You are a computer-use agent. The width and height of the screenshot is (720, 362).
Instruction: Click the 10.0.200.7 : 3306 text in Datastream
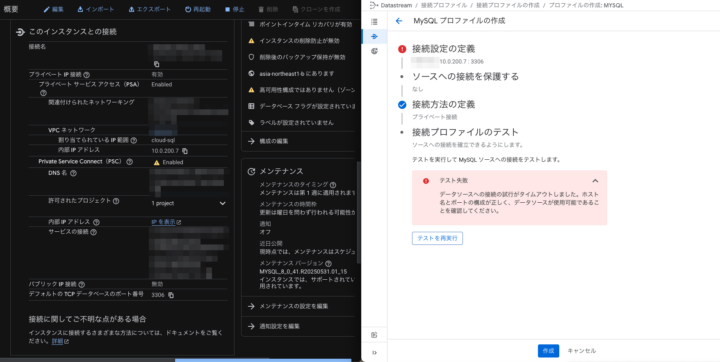(461, 61)
